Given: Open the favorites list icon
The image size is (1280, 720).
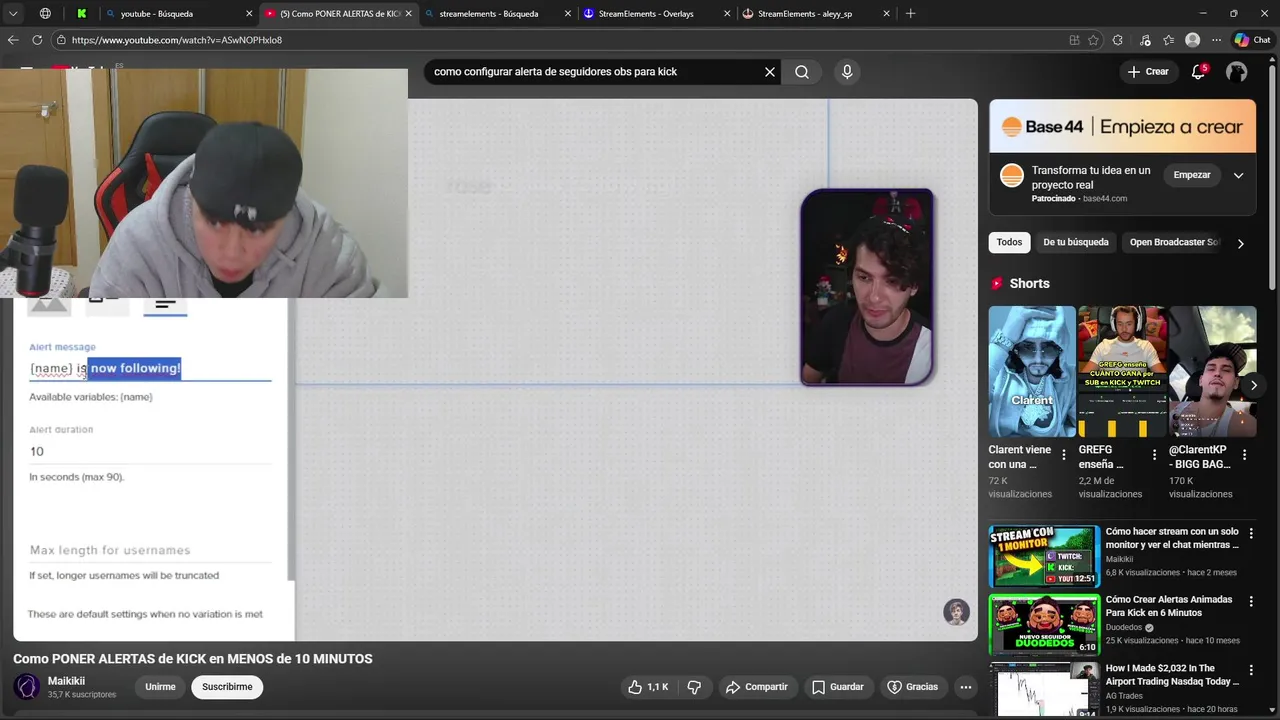Looking at the screenshot, I should click(x=1168, y=40).
